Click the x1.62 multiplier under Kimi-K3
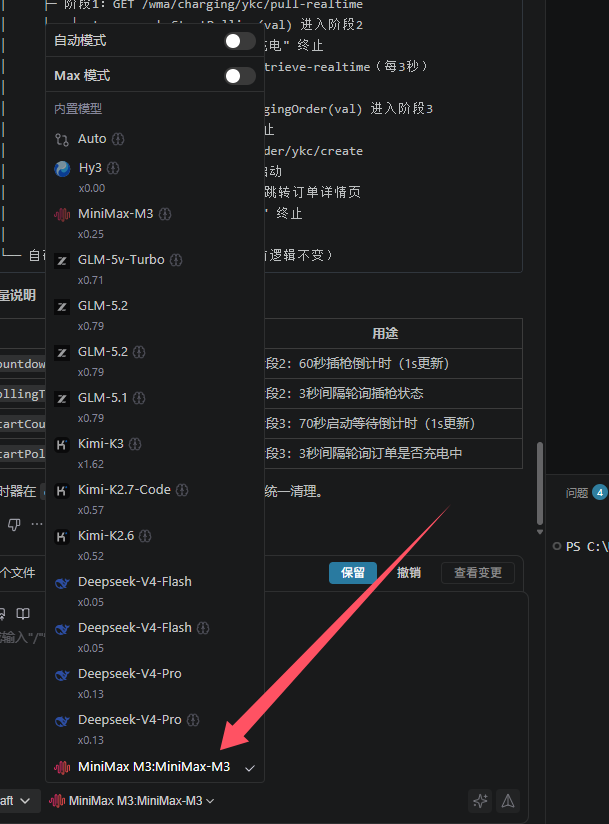Viewport: 609px width, 824px height. click(x=90, y=464)
